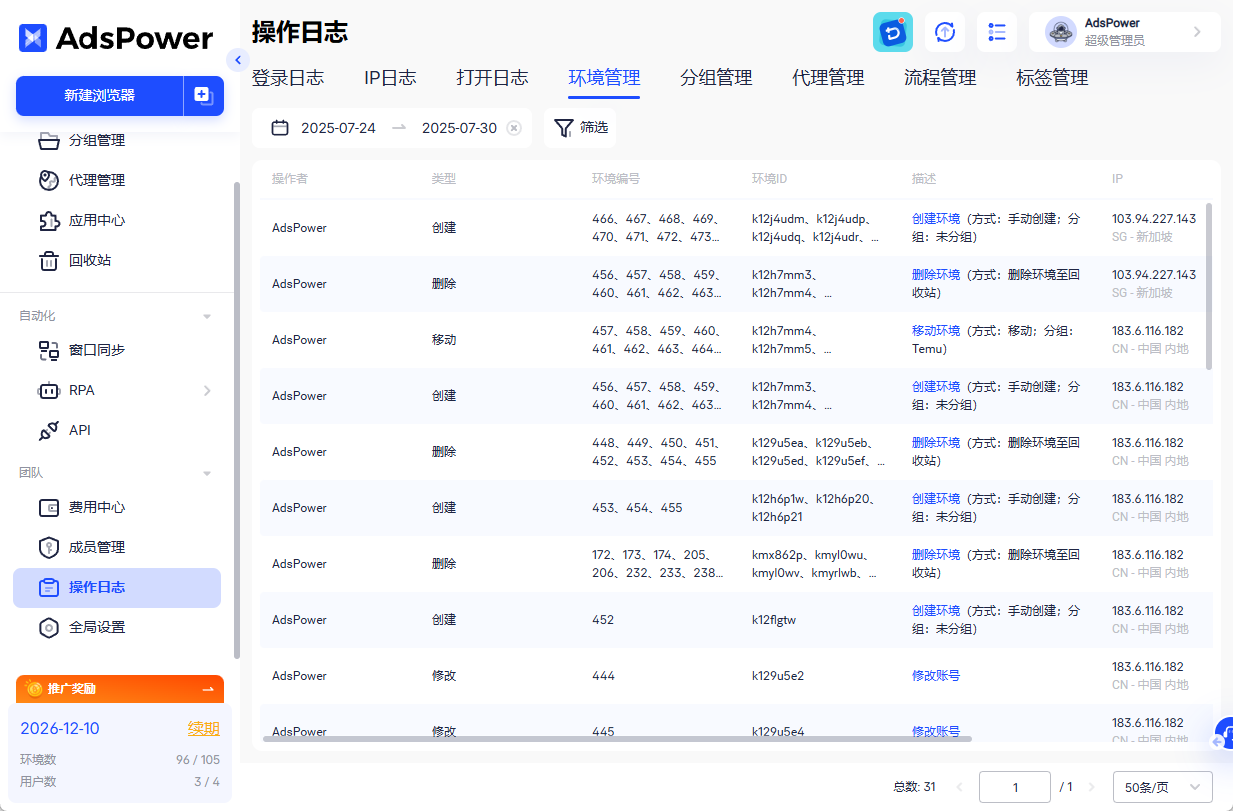Click 修改账号 link in 444 row
Image resolution: width=1233 pixels, height=811 pixels.
point(936,676)
